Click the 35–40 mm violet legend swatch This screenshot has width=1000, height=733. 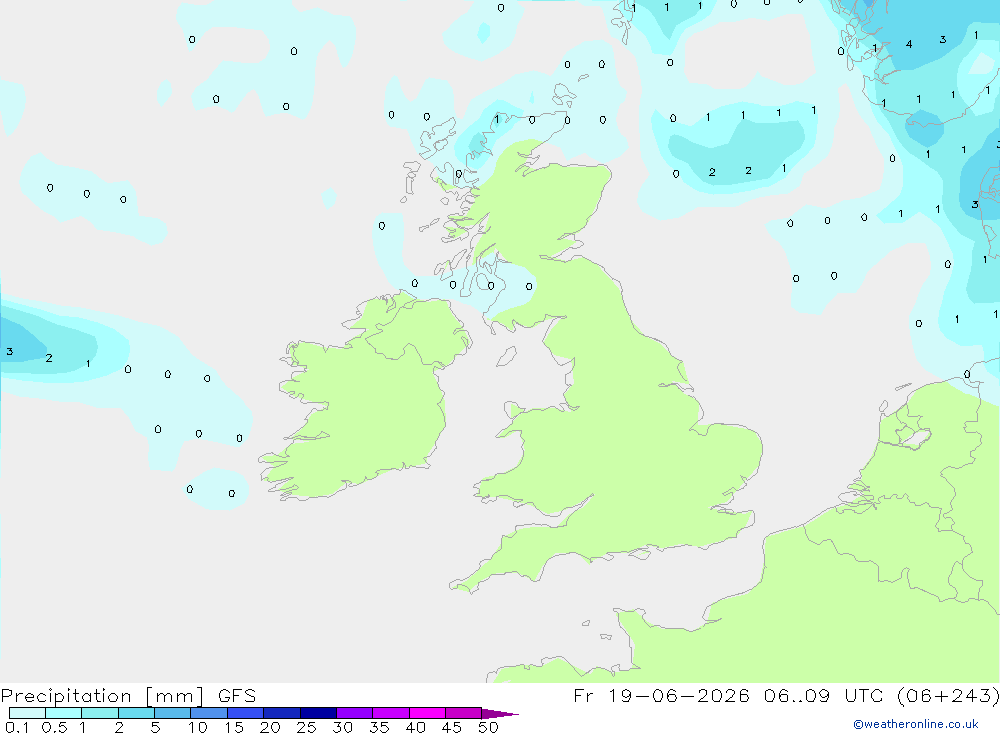(x=390, y=713)
